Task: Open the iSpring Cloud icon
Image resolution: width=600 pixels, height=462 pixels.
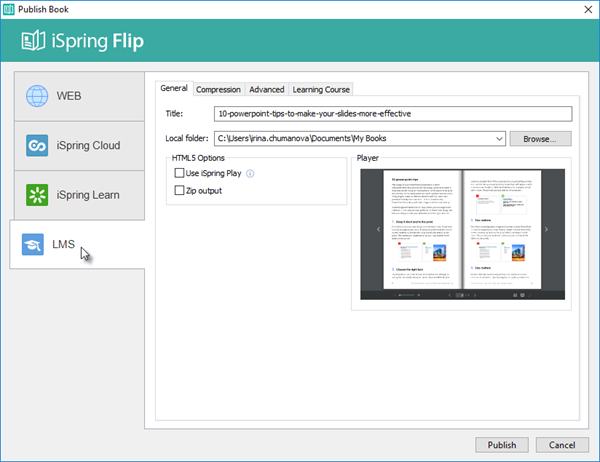Action: coord(37,145)
